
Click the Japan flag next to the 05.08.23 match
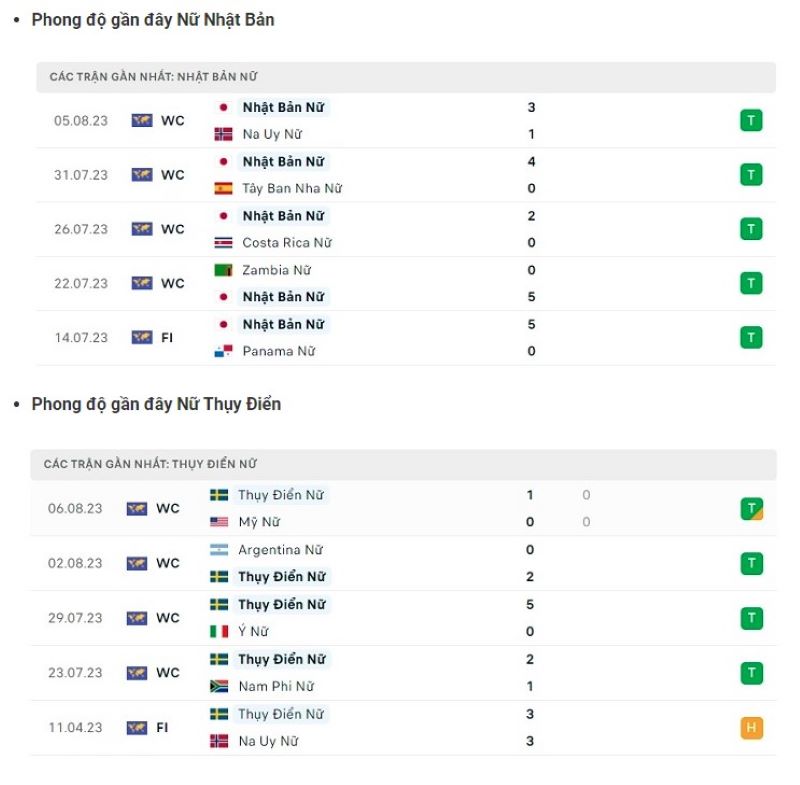click(x=223, y=107)
